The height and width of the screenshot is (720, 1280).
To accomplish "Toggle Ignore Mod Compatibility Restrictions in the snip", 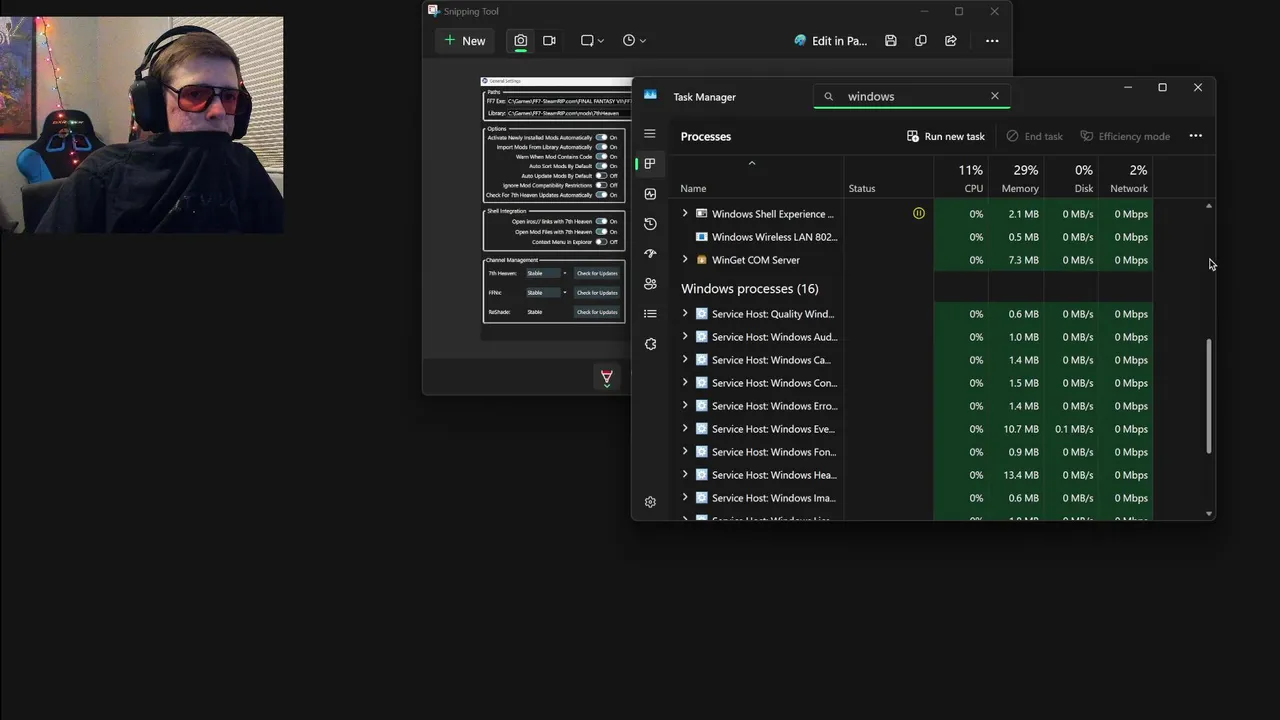I will coord(601,185).
